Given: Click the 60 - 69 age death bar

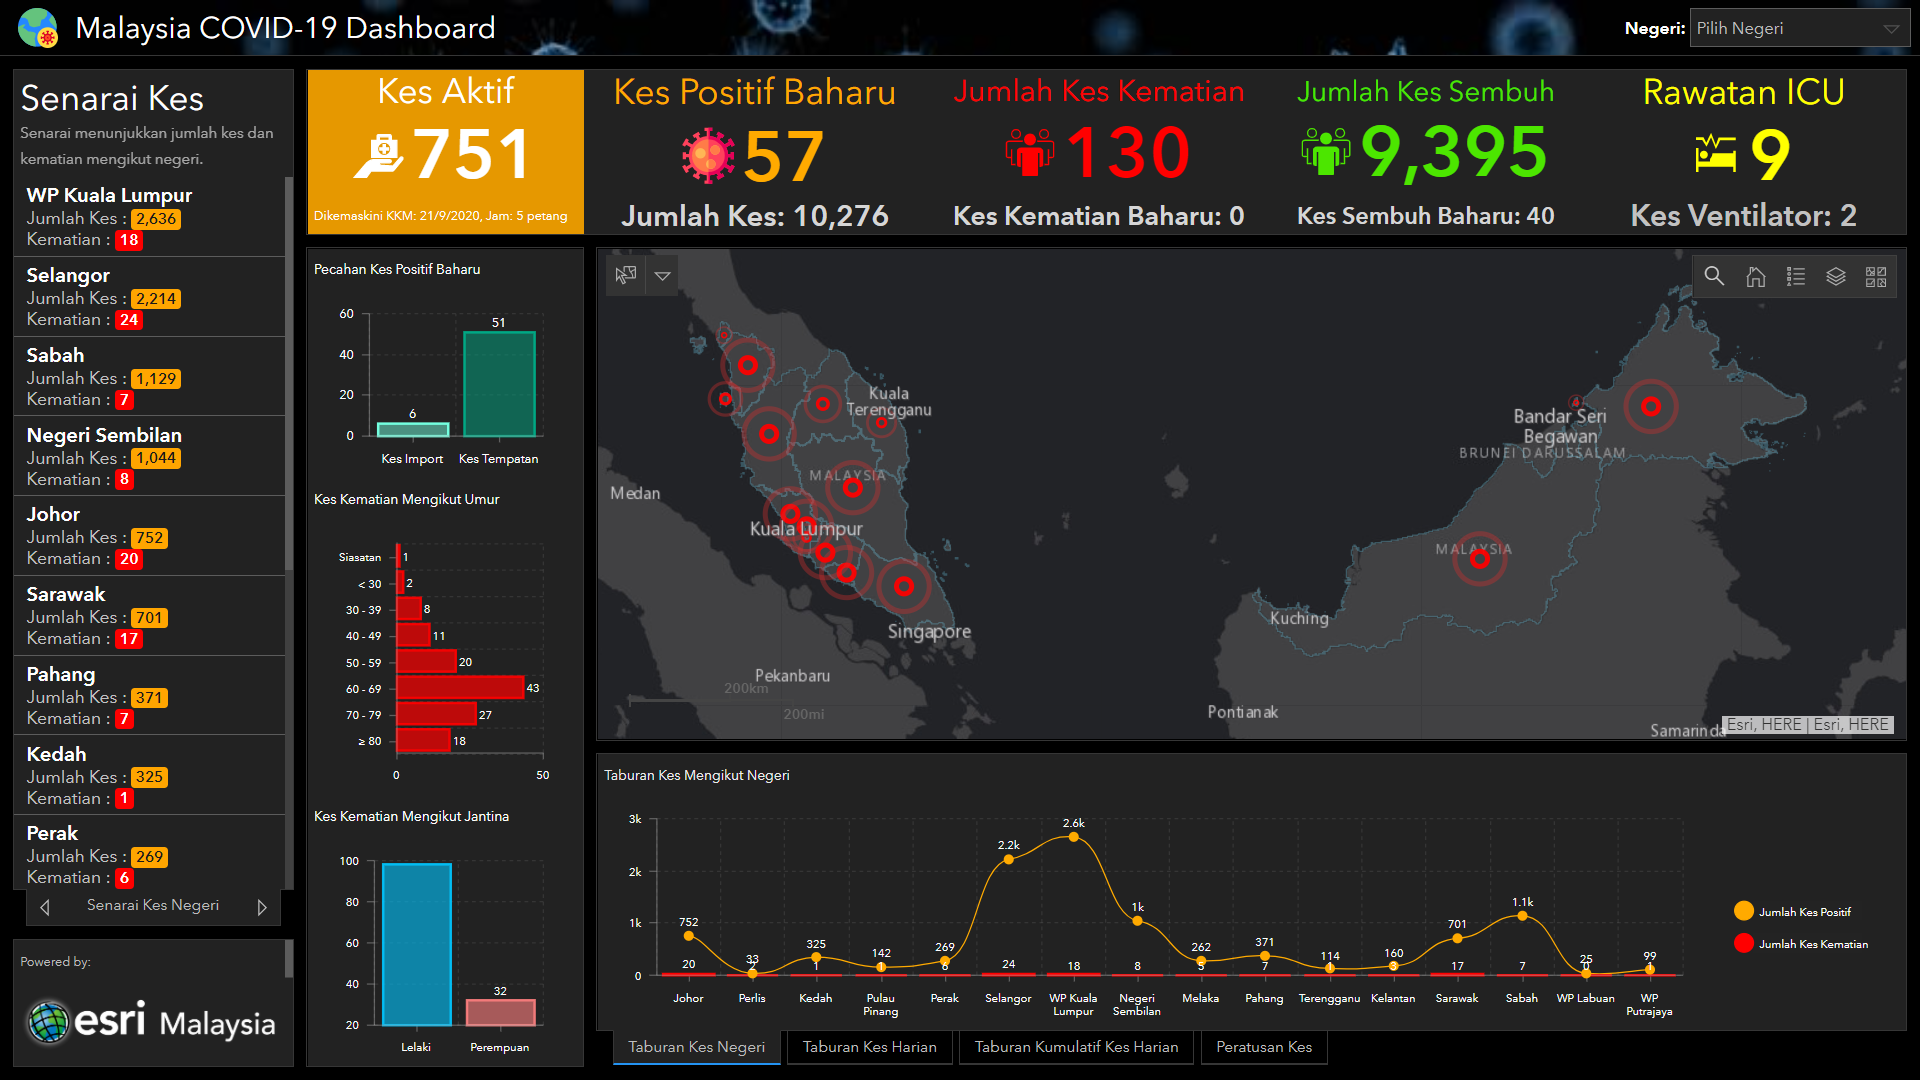Looking at the screenshot, I should click(460, 688).
